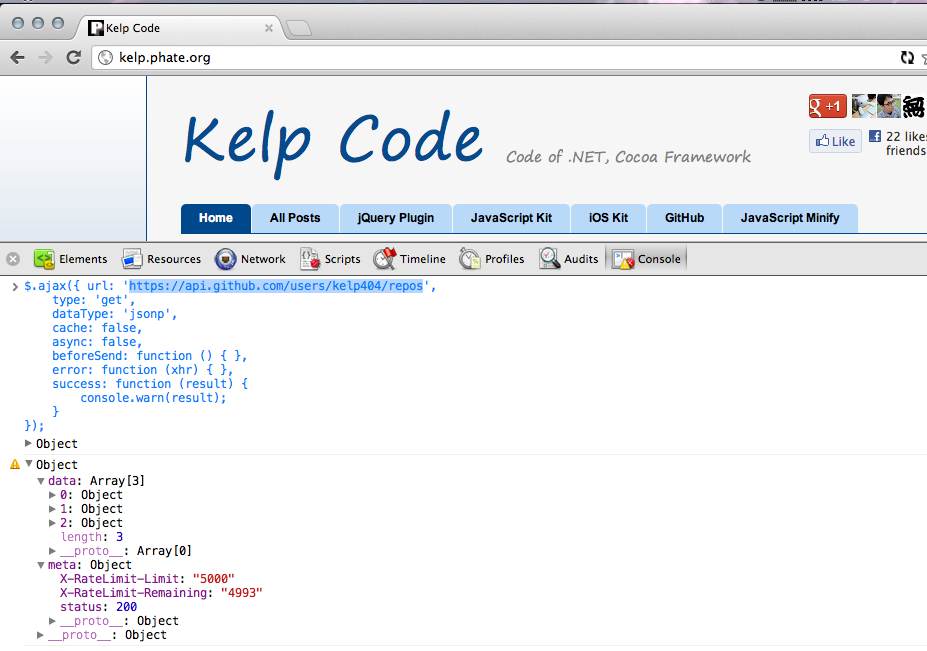Collapse the data Array[3] node
Screen dimensions: 927x651
[x=41, y=481]
